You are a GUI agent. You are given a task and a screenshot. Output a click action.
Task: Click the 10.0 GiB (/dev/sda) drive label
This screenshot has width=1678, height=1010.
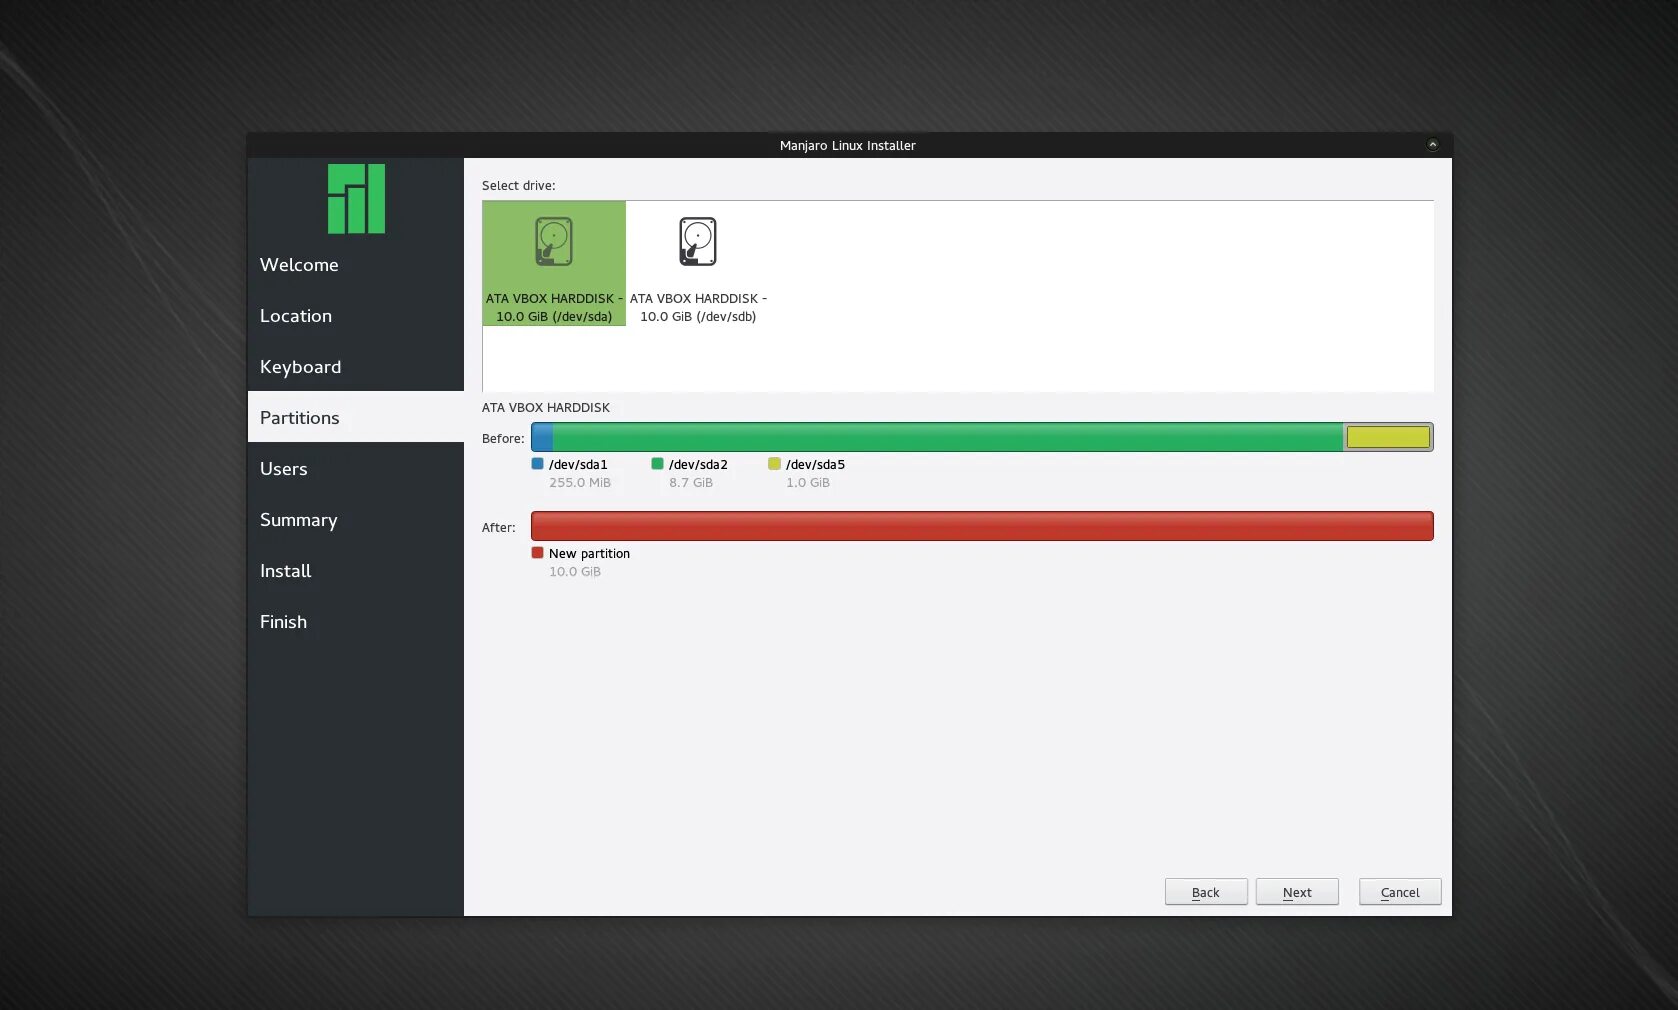(554, 317)
